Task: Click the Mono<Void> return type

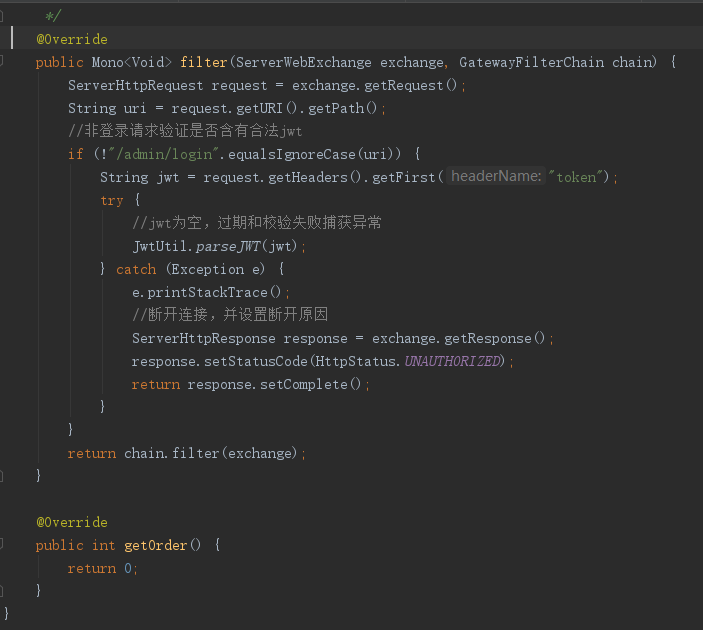Action: tap(132, 62)
